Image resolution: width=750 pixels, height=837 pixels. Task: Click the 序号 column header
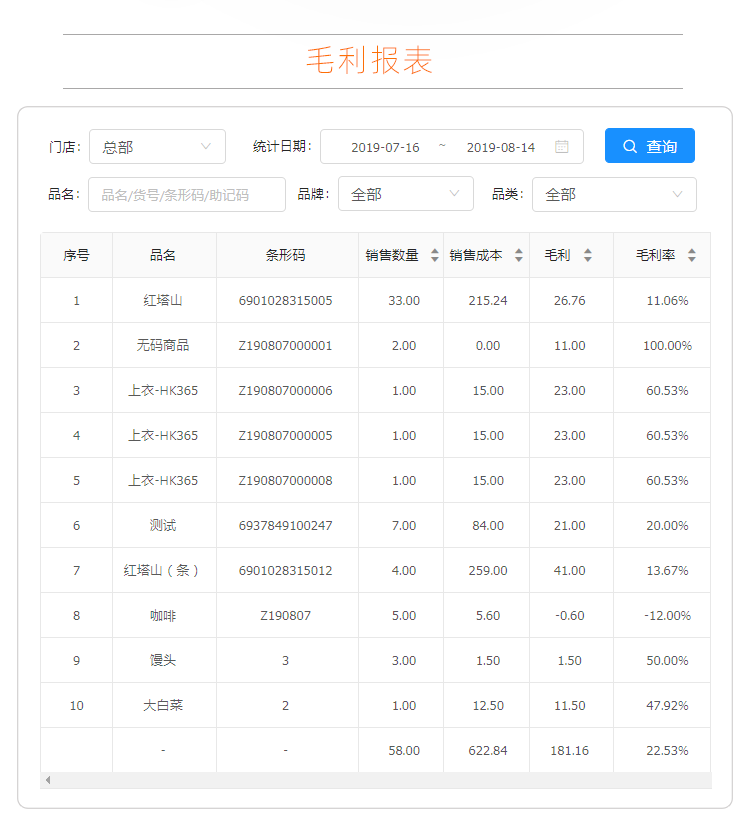pos(76,255)
